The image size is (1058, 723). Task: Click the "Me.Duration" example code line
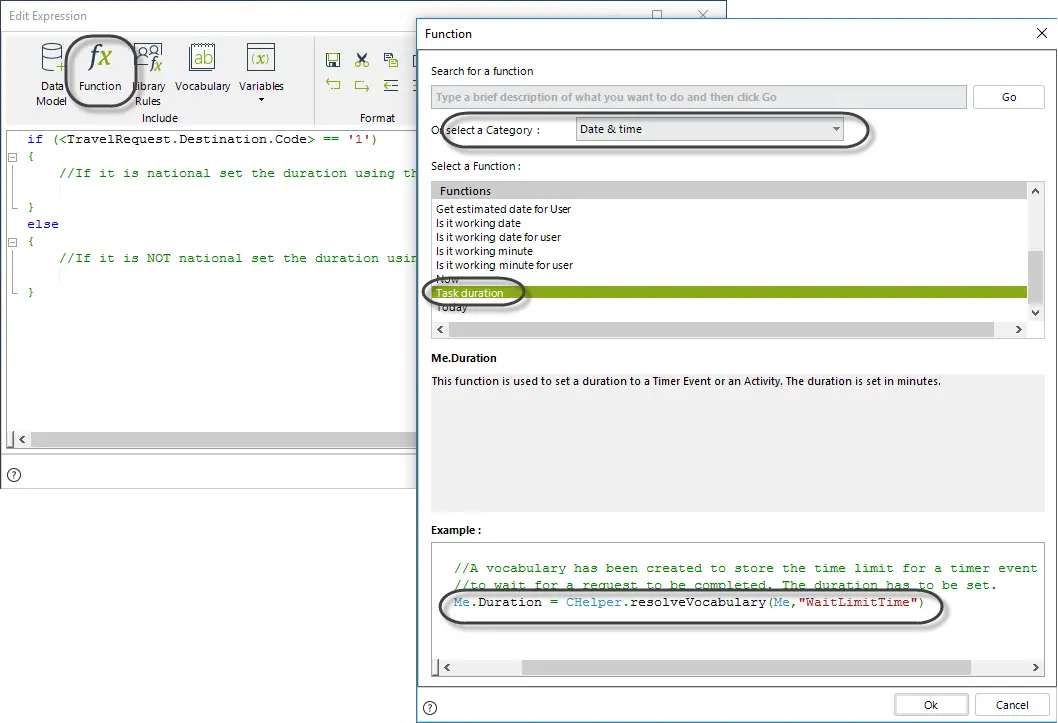coord(688,602)
